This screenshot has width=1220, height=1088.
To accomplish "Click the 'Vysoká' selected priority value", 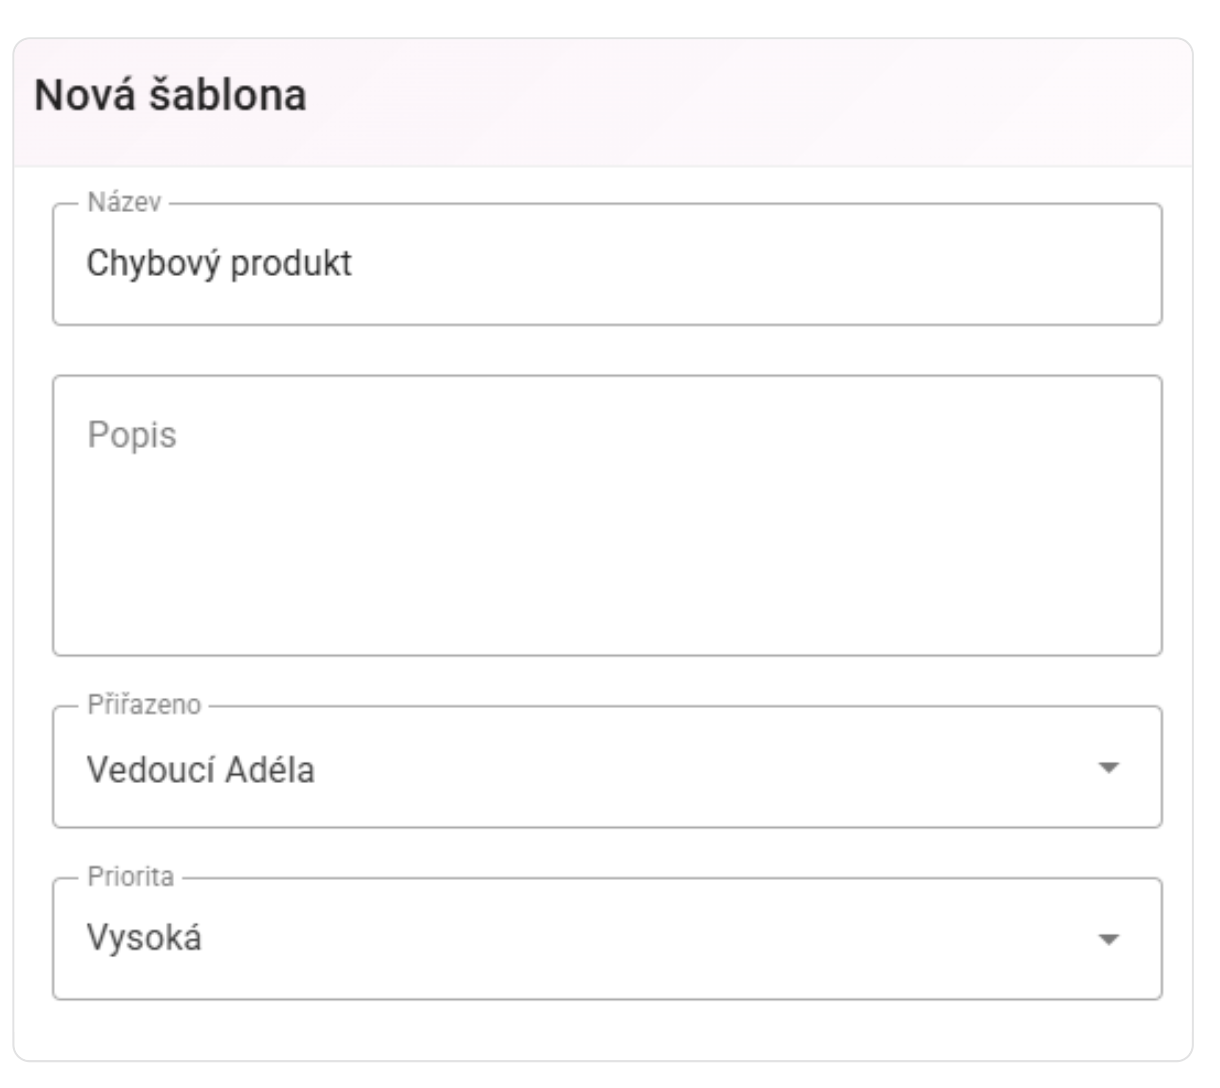I will click(x=144, y=938).
